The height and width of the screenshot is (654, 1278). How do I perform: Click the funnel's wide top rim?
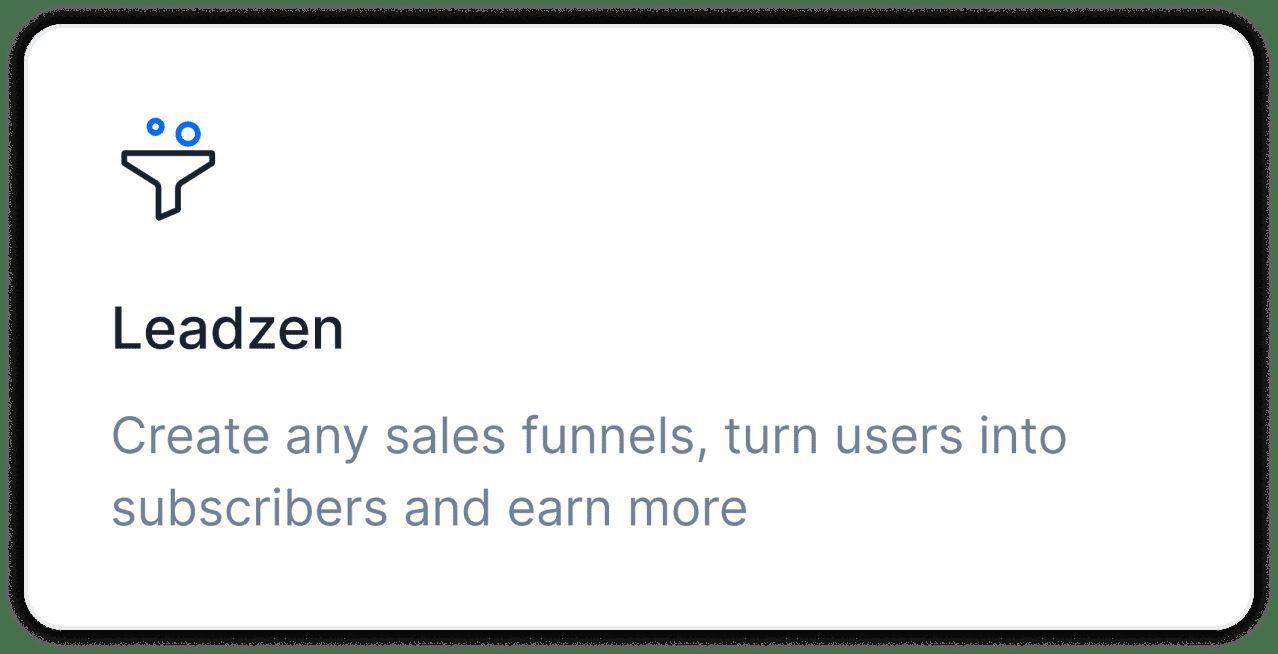(x=167, y=156)
